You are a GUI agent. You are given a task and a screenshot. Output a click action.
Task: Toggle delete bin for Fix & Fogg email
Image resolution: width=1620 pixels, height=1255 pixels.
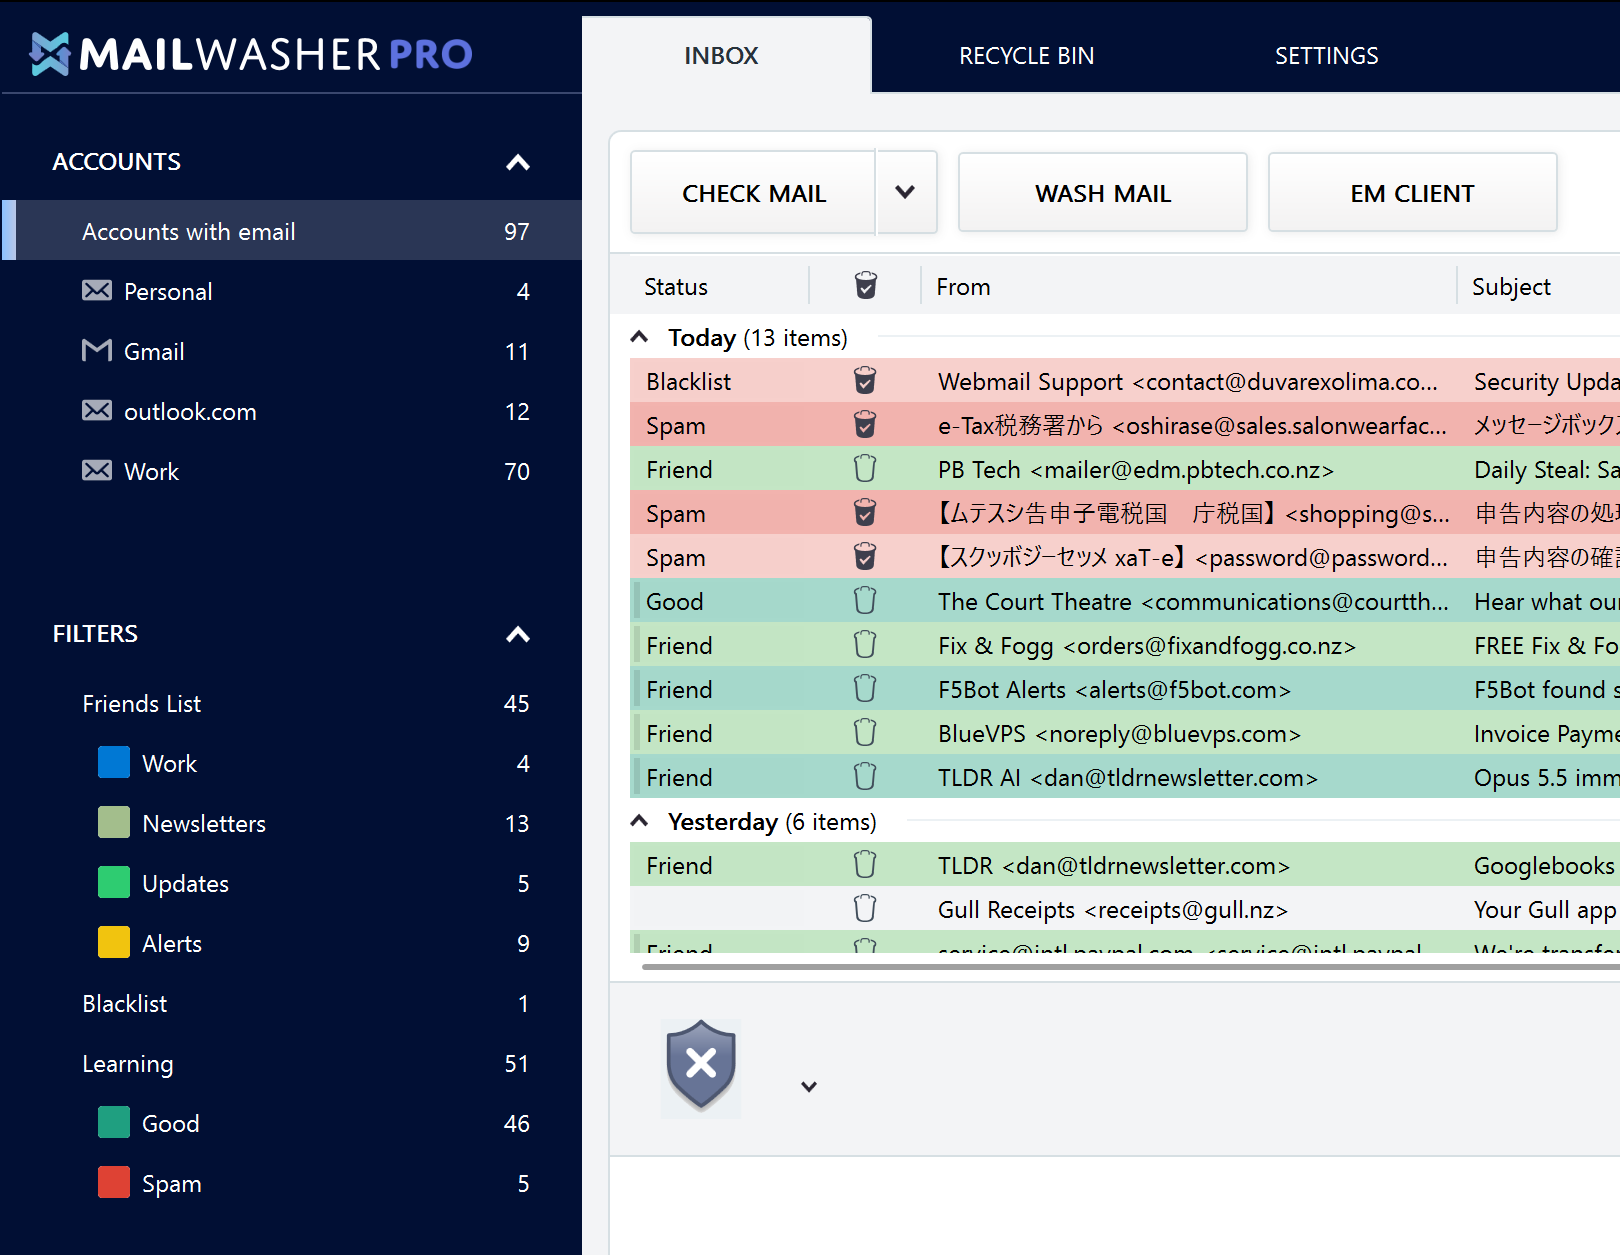(865, 645)
